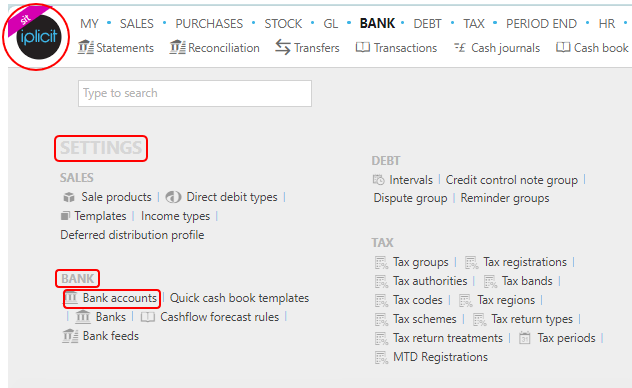Open Credit control note group
Screen dimensions: 632x388
[x=511, y=180]
